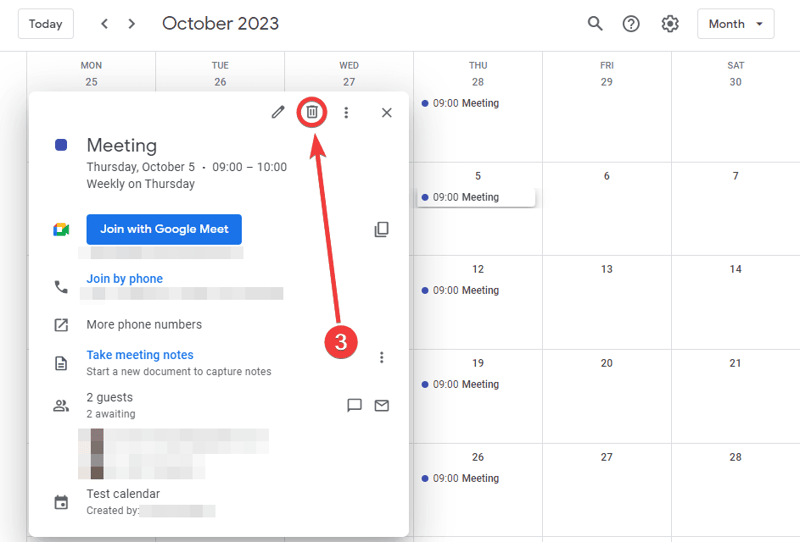Click the Join by phone link
The image size is (800, 542).
[124, 279]
